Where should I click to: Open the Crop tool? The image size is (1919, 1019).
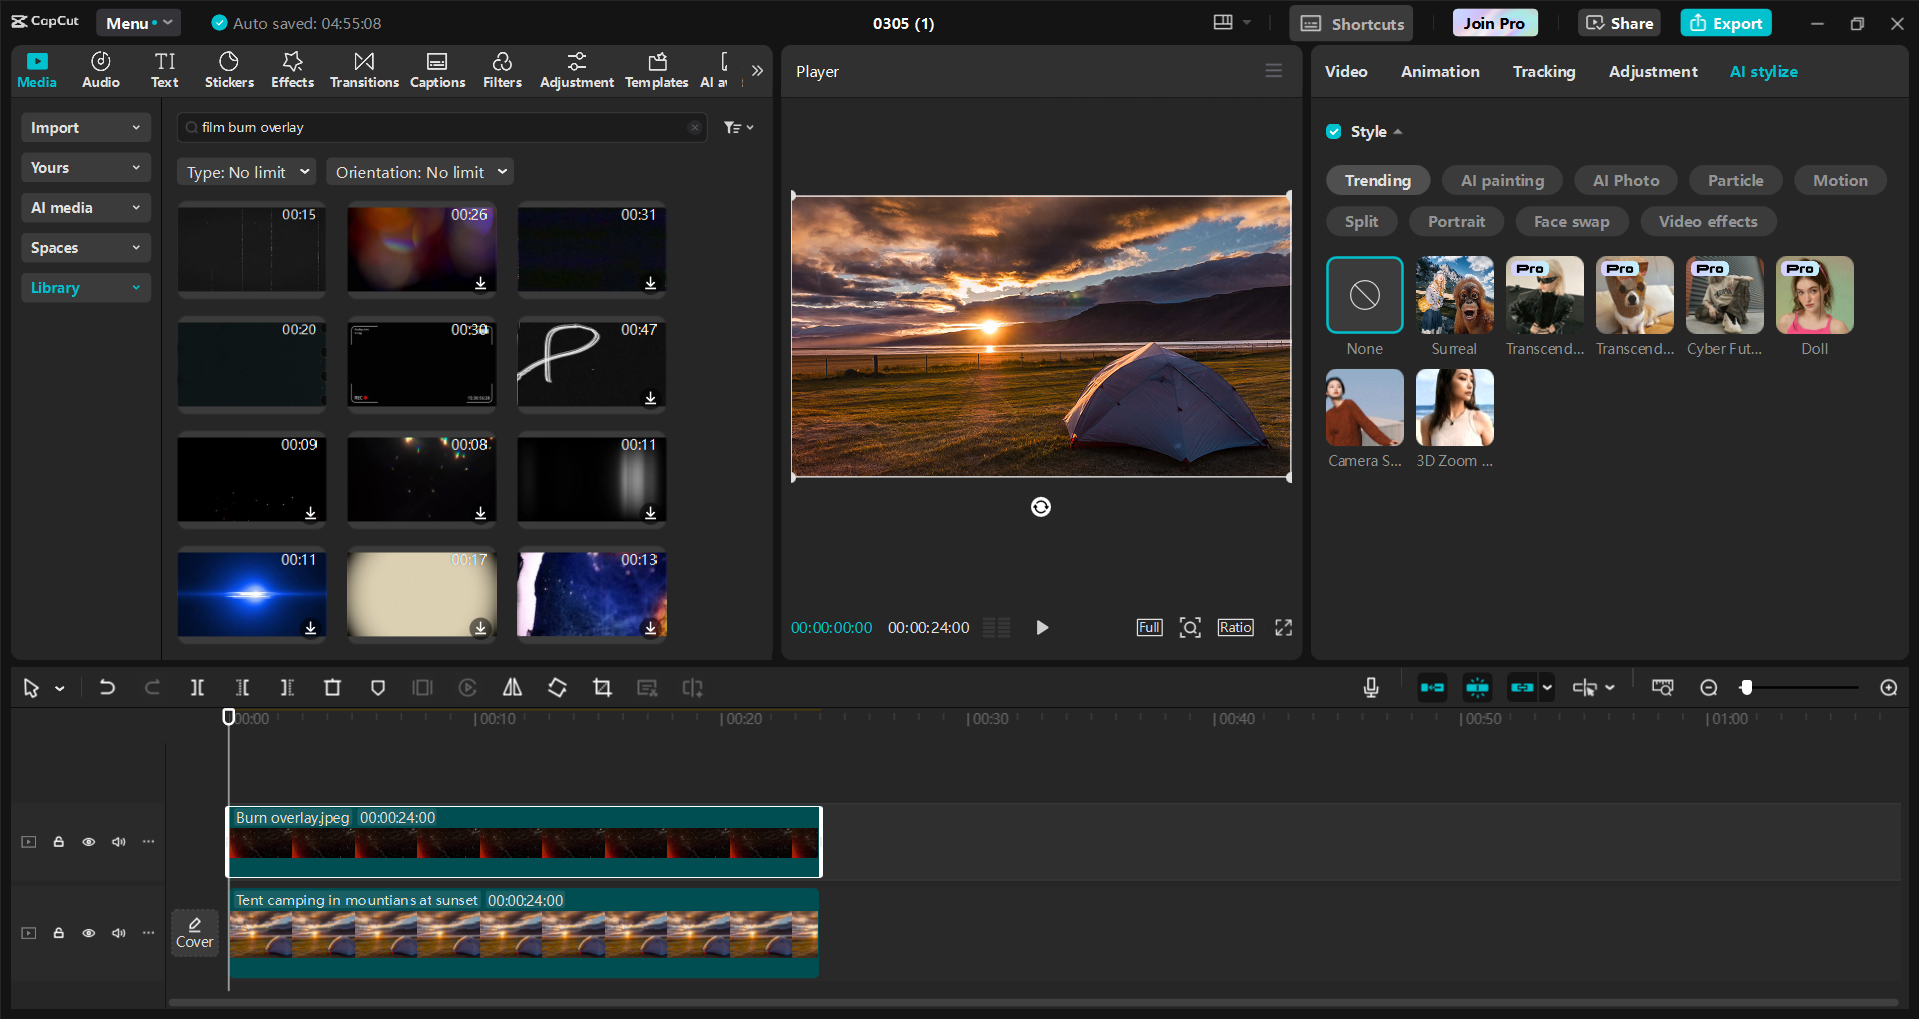point(602,688)
